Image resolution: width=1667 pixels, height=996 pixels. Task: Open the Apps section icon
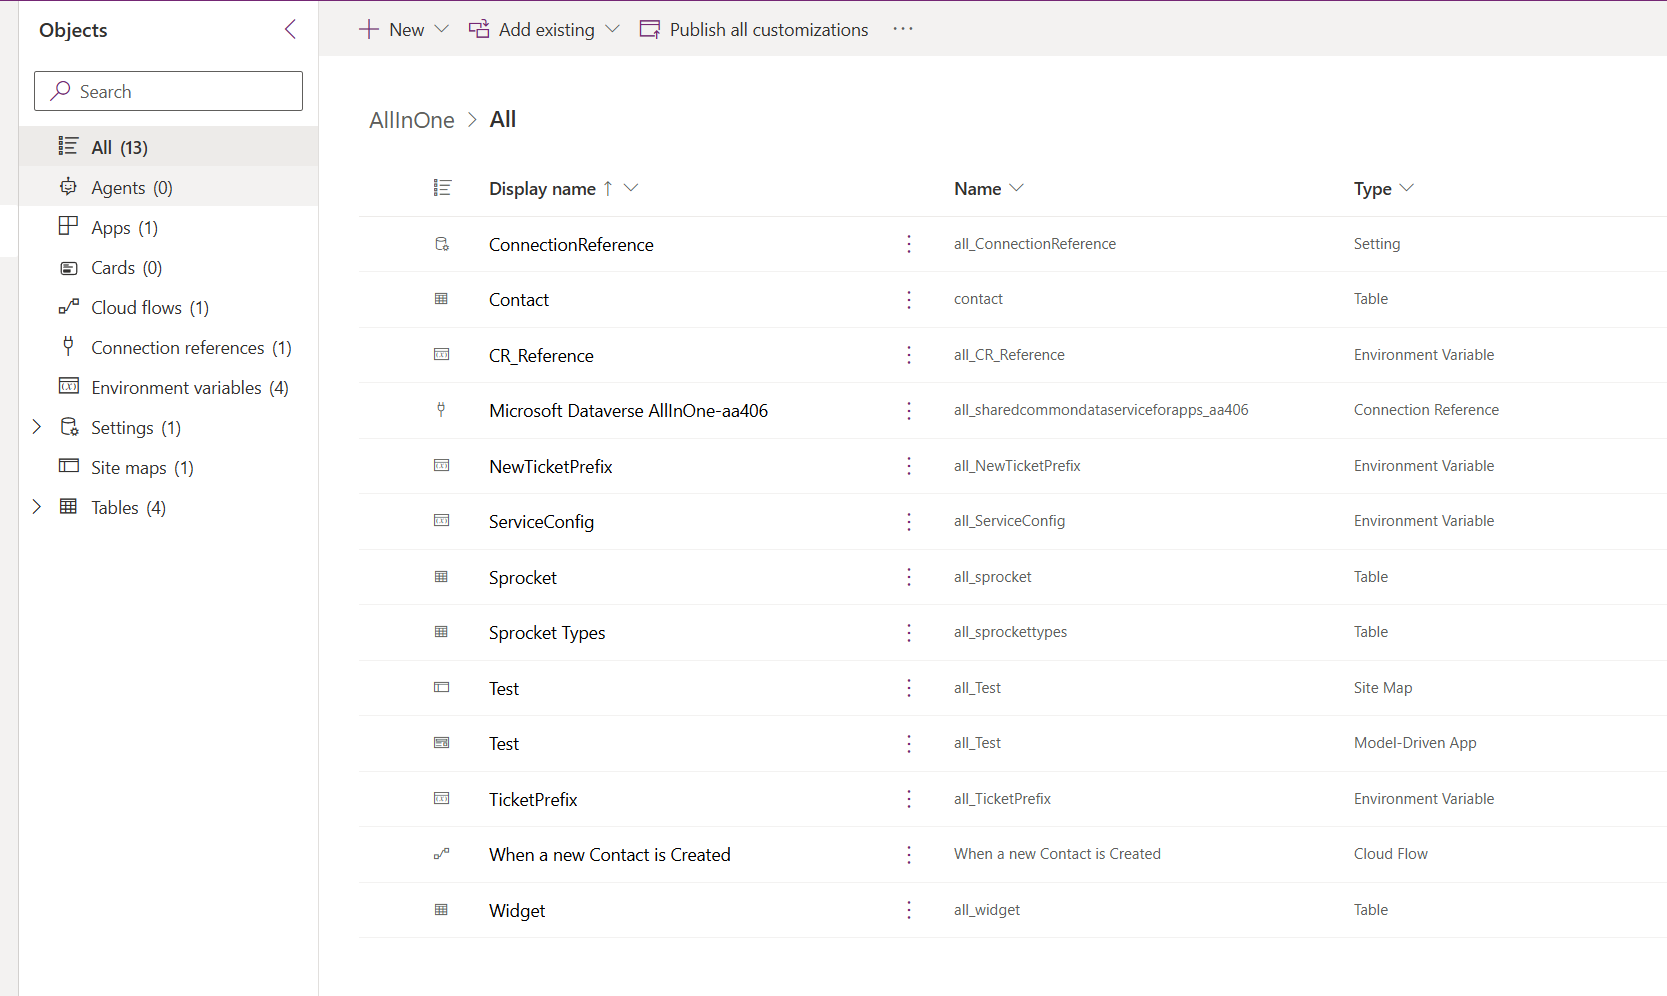tap(67, 227)
